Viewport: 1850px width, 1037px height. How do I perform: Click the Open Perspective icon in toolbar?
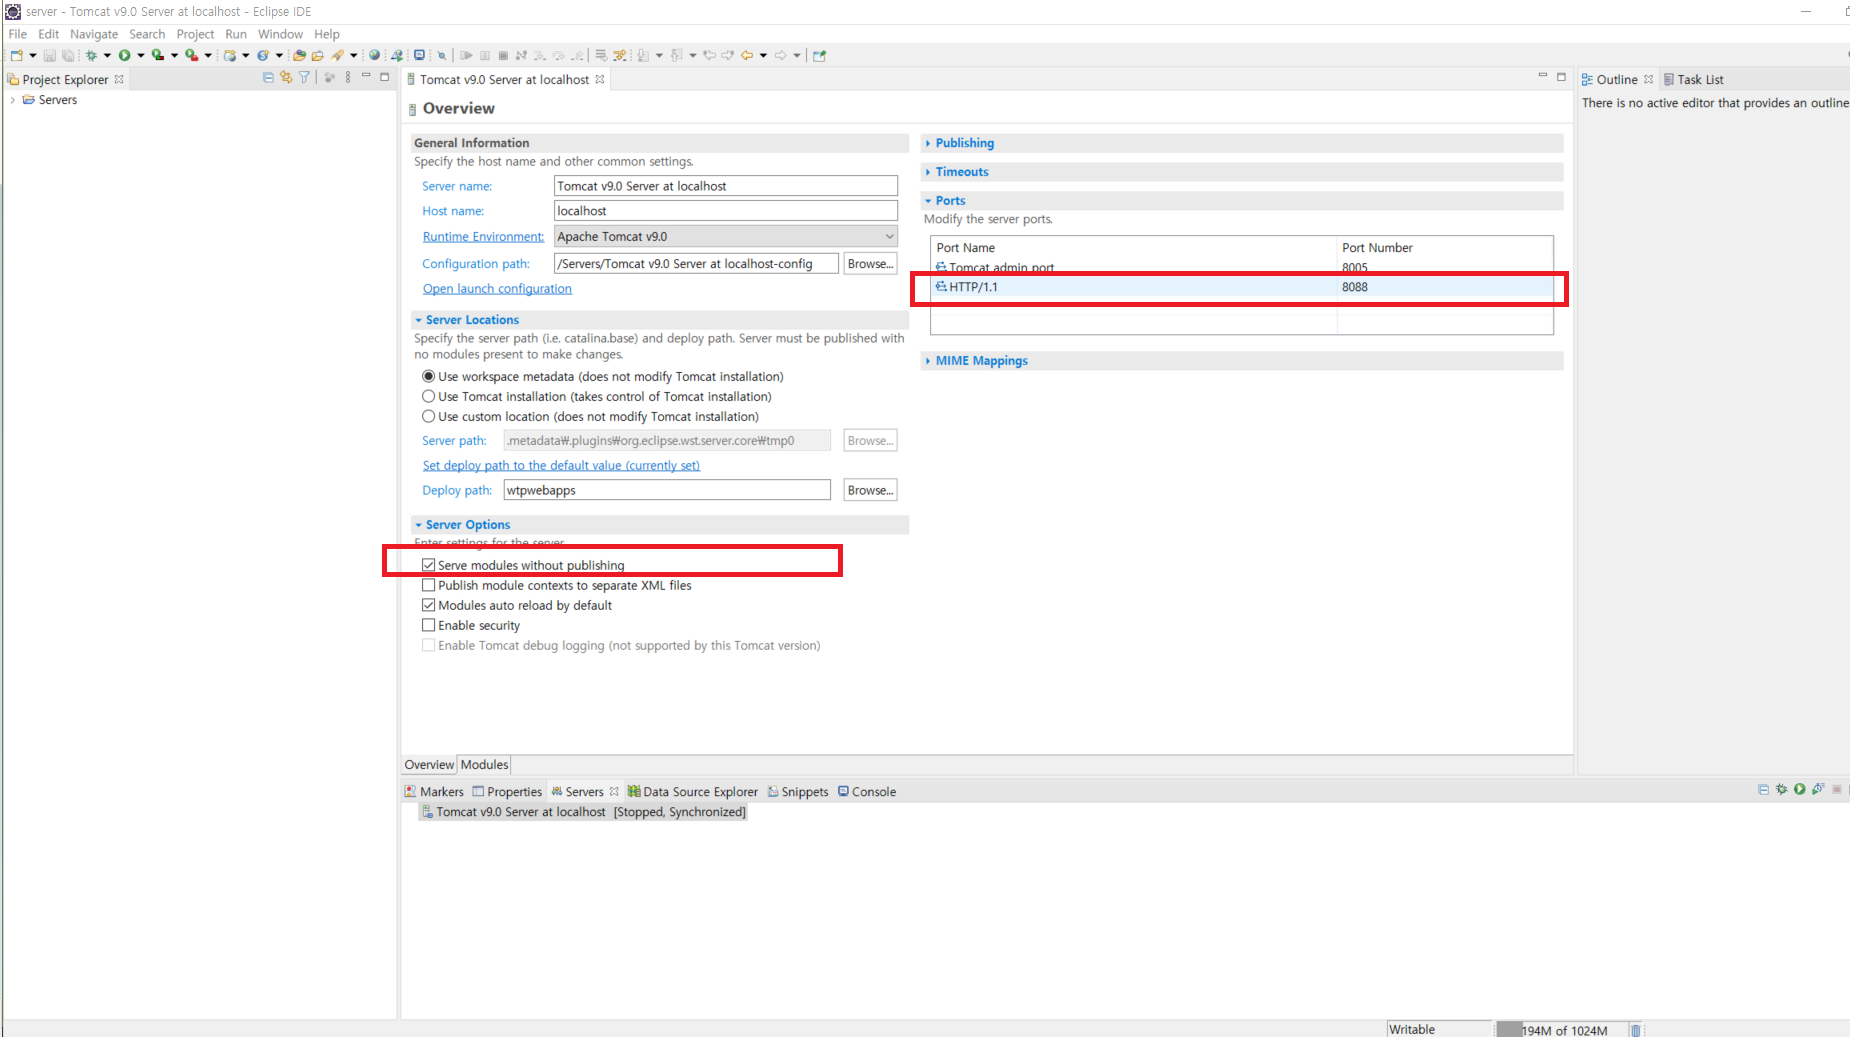(820, 56)
